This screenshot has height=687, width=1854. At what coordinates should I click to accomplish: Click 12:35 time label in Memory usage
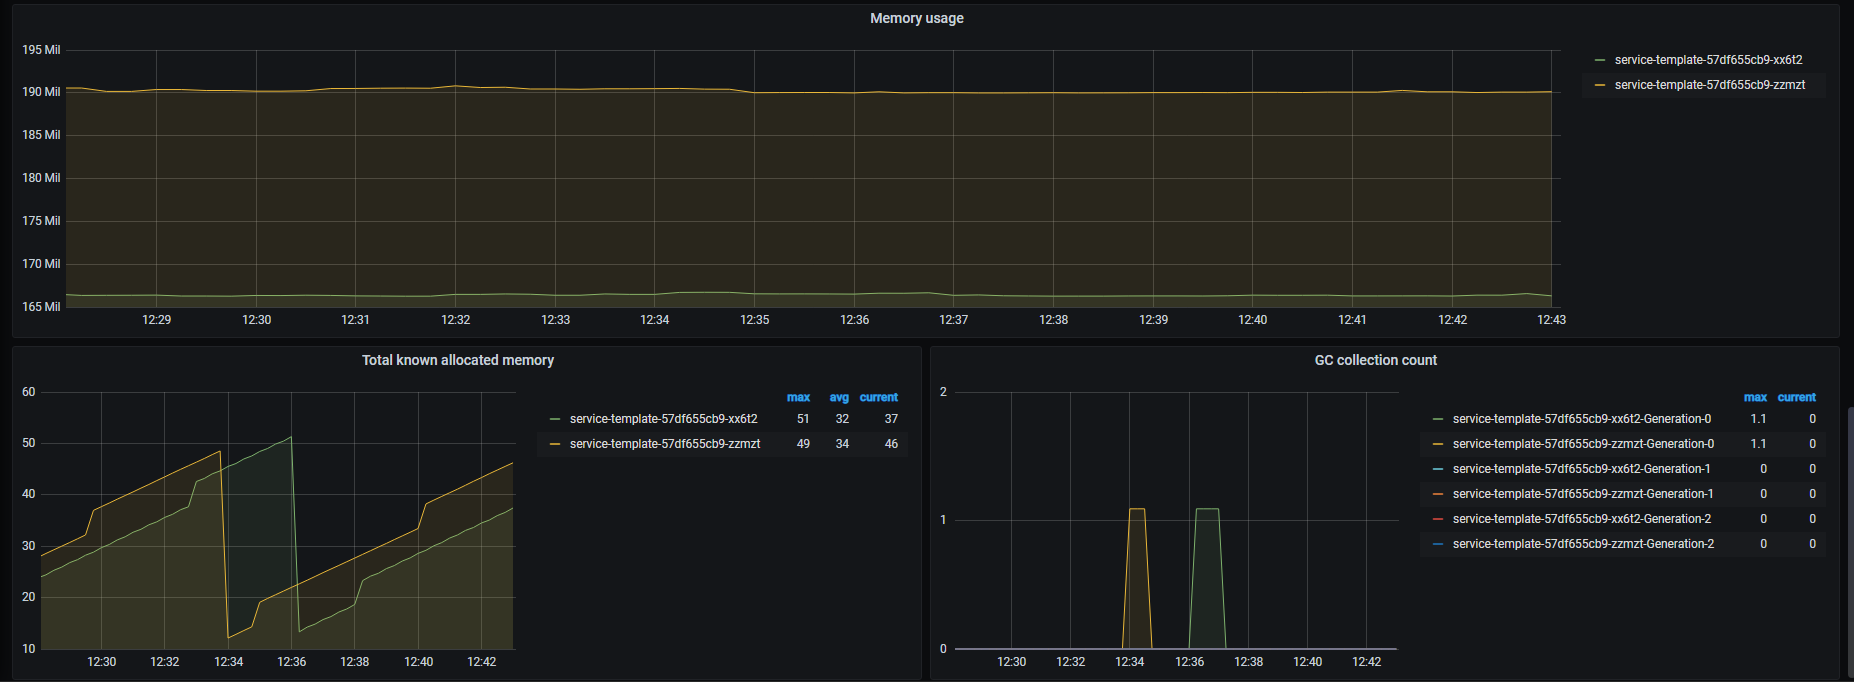pos(755,320)
